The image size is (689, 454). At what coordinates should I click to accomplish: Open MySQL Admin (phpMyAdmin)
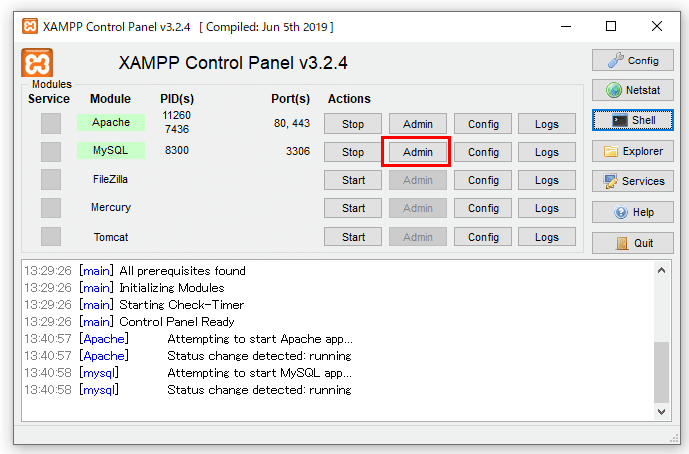(x=418, y=152)
